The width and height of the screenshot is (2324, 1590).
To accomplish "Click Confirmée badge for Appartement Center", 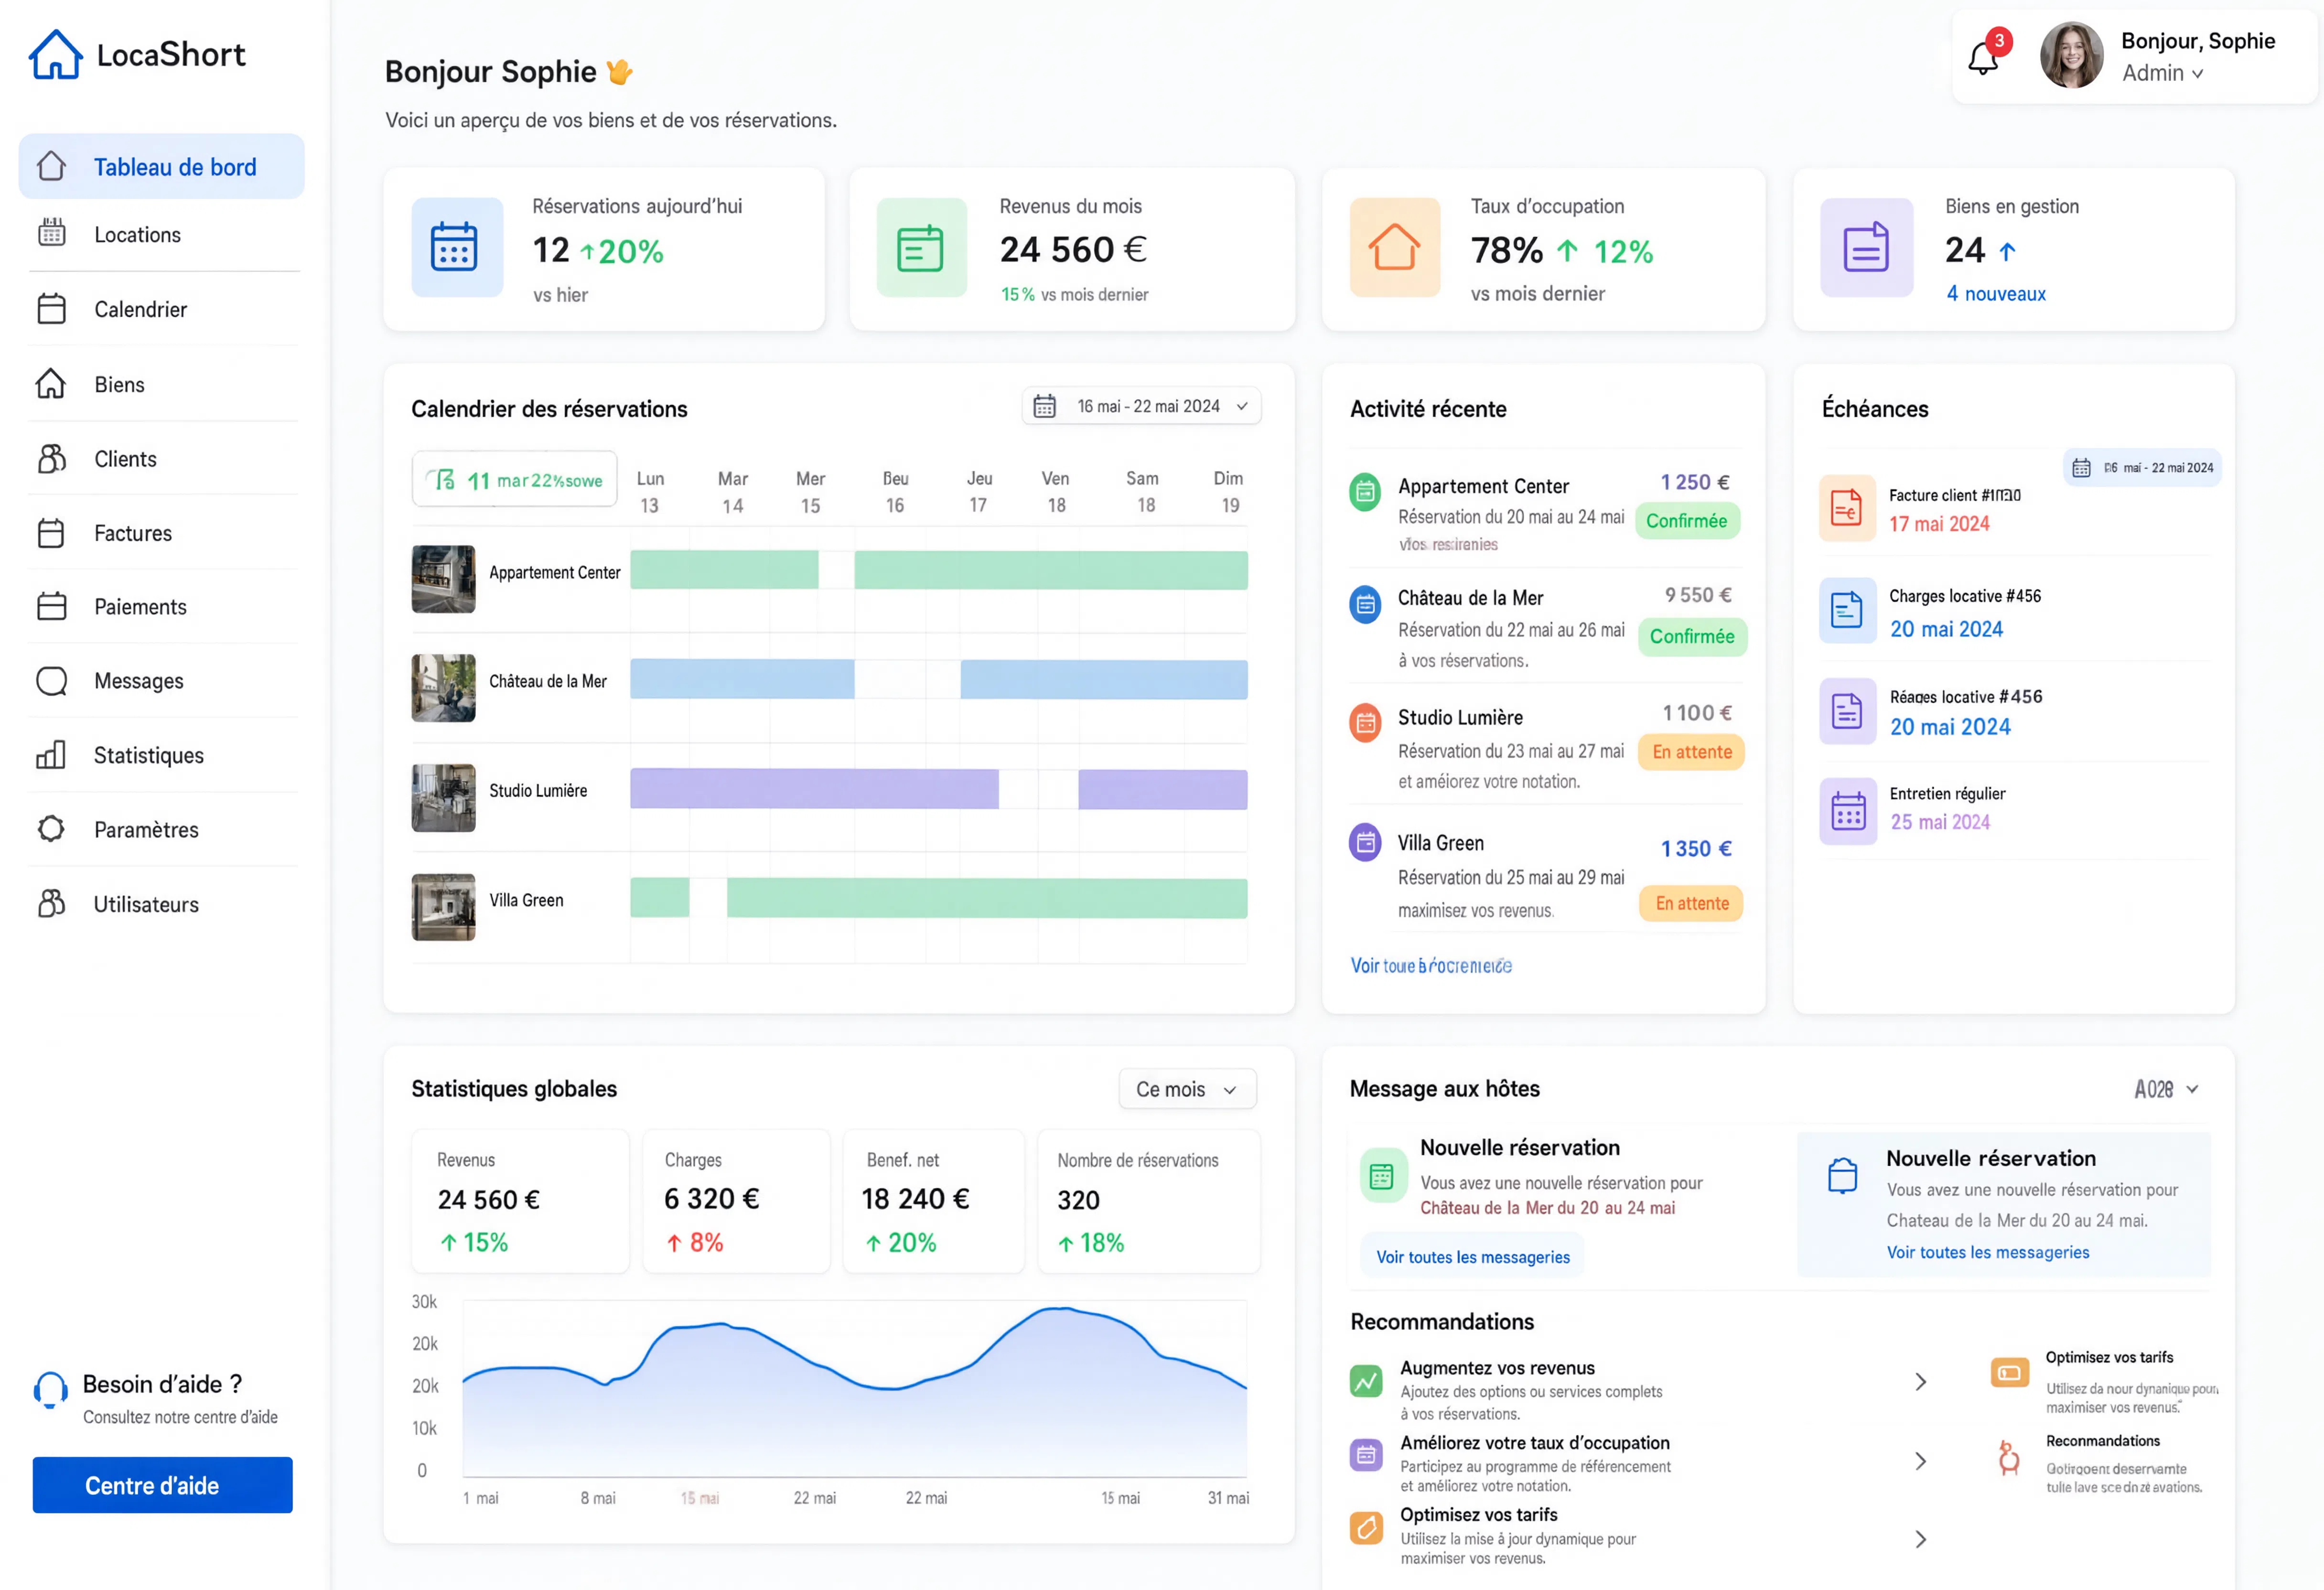I will (x=1687, y=521).
